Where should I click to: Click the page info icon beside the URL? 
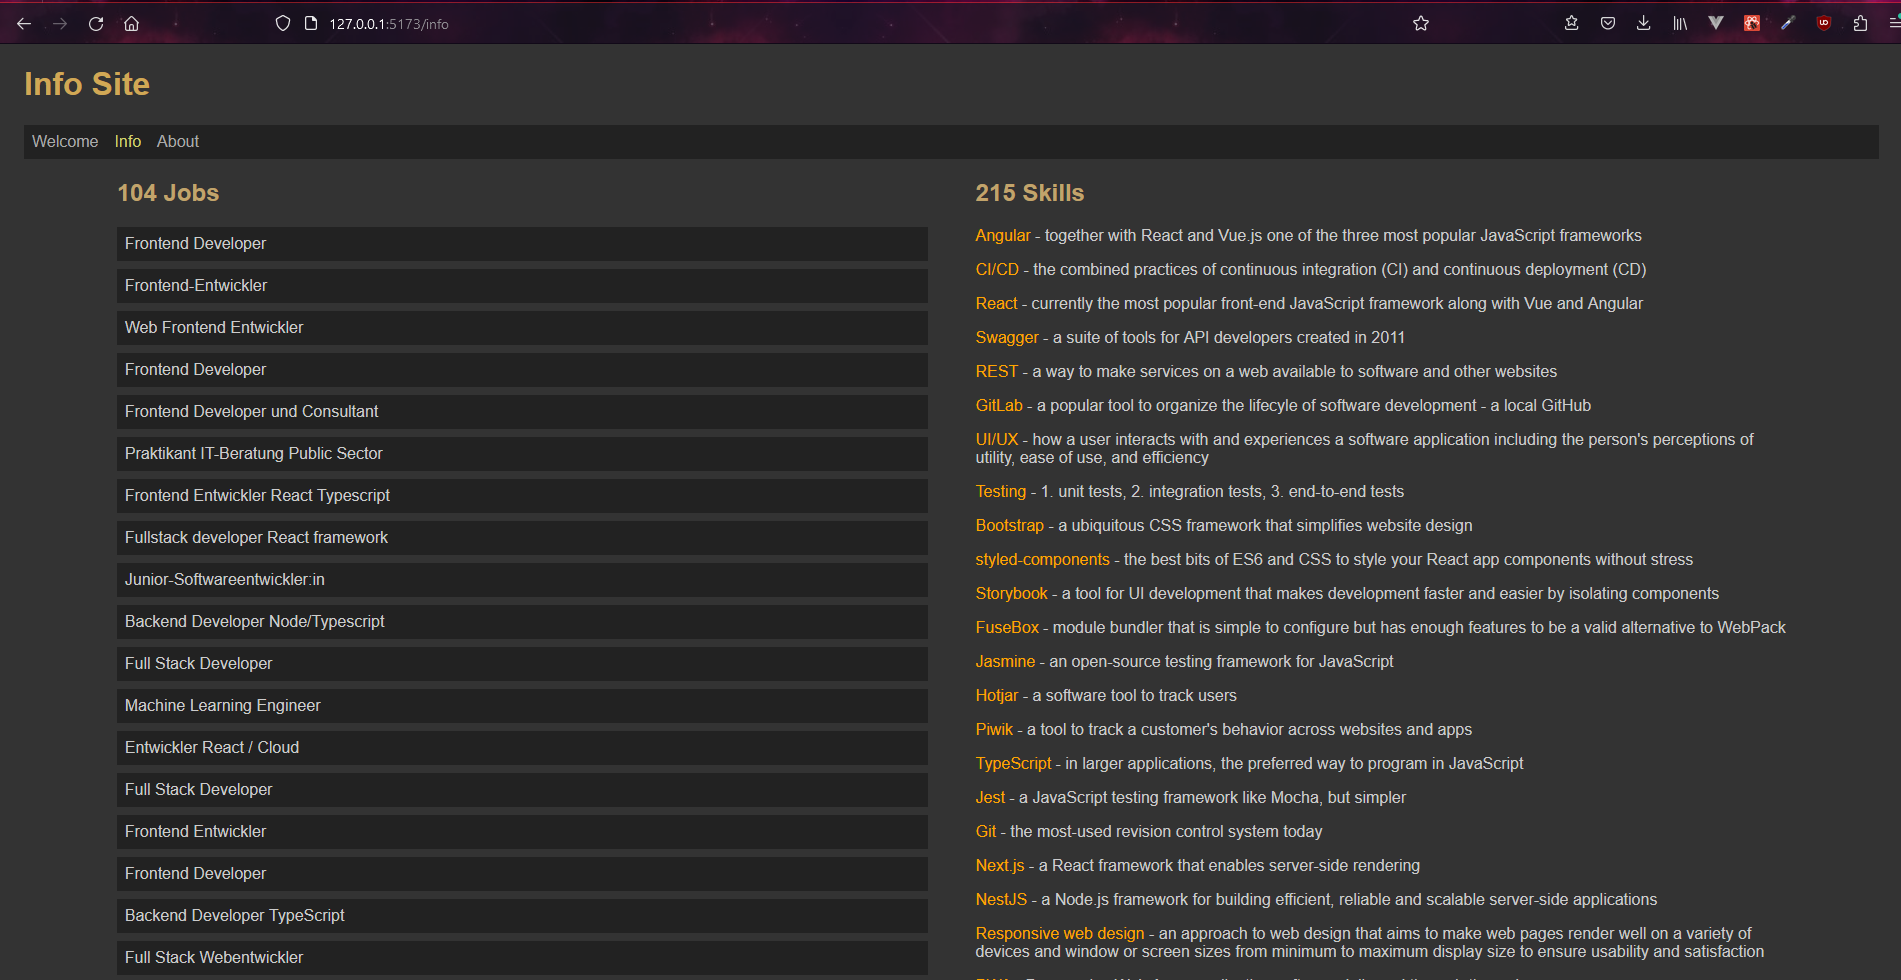311,24
